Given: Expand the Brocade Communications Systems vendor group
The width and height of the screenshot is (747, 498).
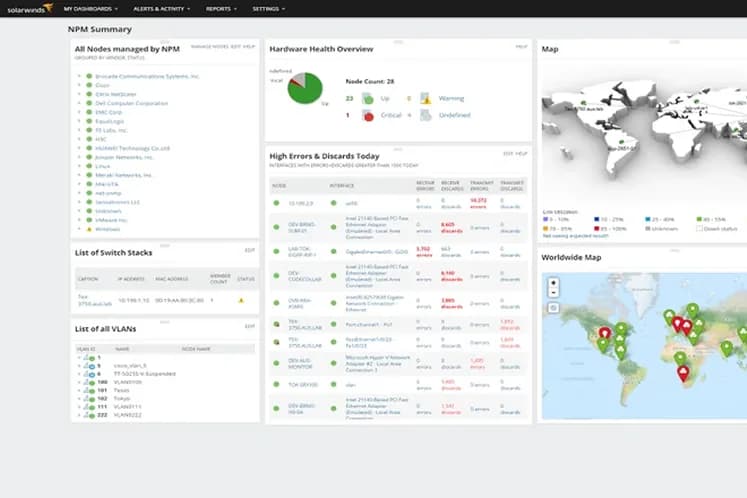Looking at the screenshot, I should (79, 76).
